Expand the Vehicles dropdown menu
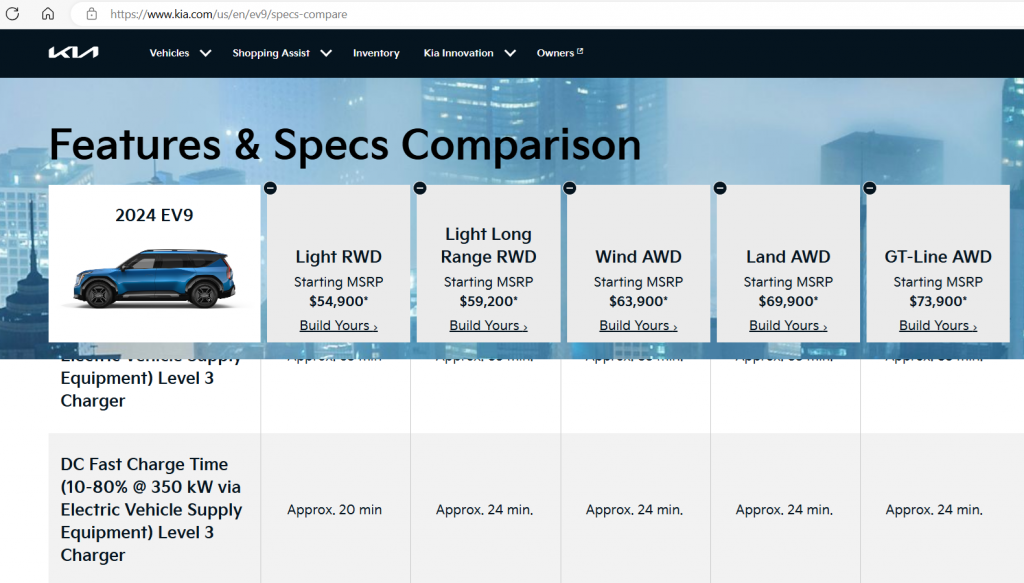Screen dimensions: 1024x583 tap(180, 53)
